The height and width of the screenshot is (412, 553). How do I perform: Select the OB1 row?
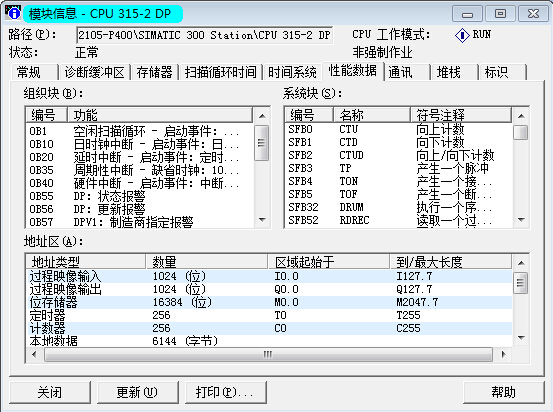point(140,131)
